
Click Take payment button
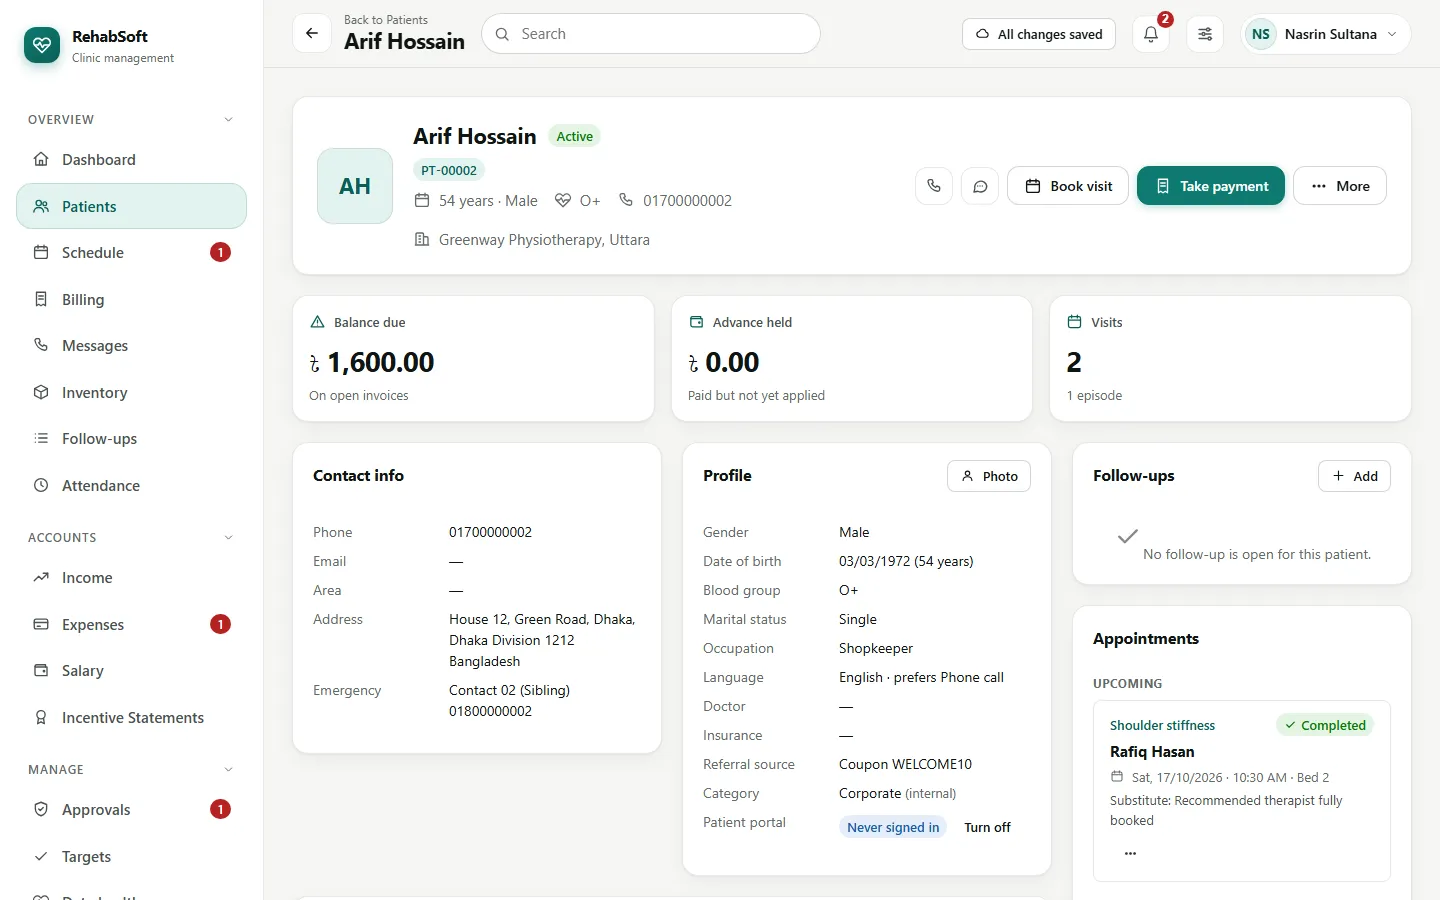[x=1211, y=186]
